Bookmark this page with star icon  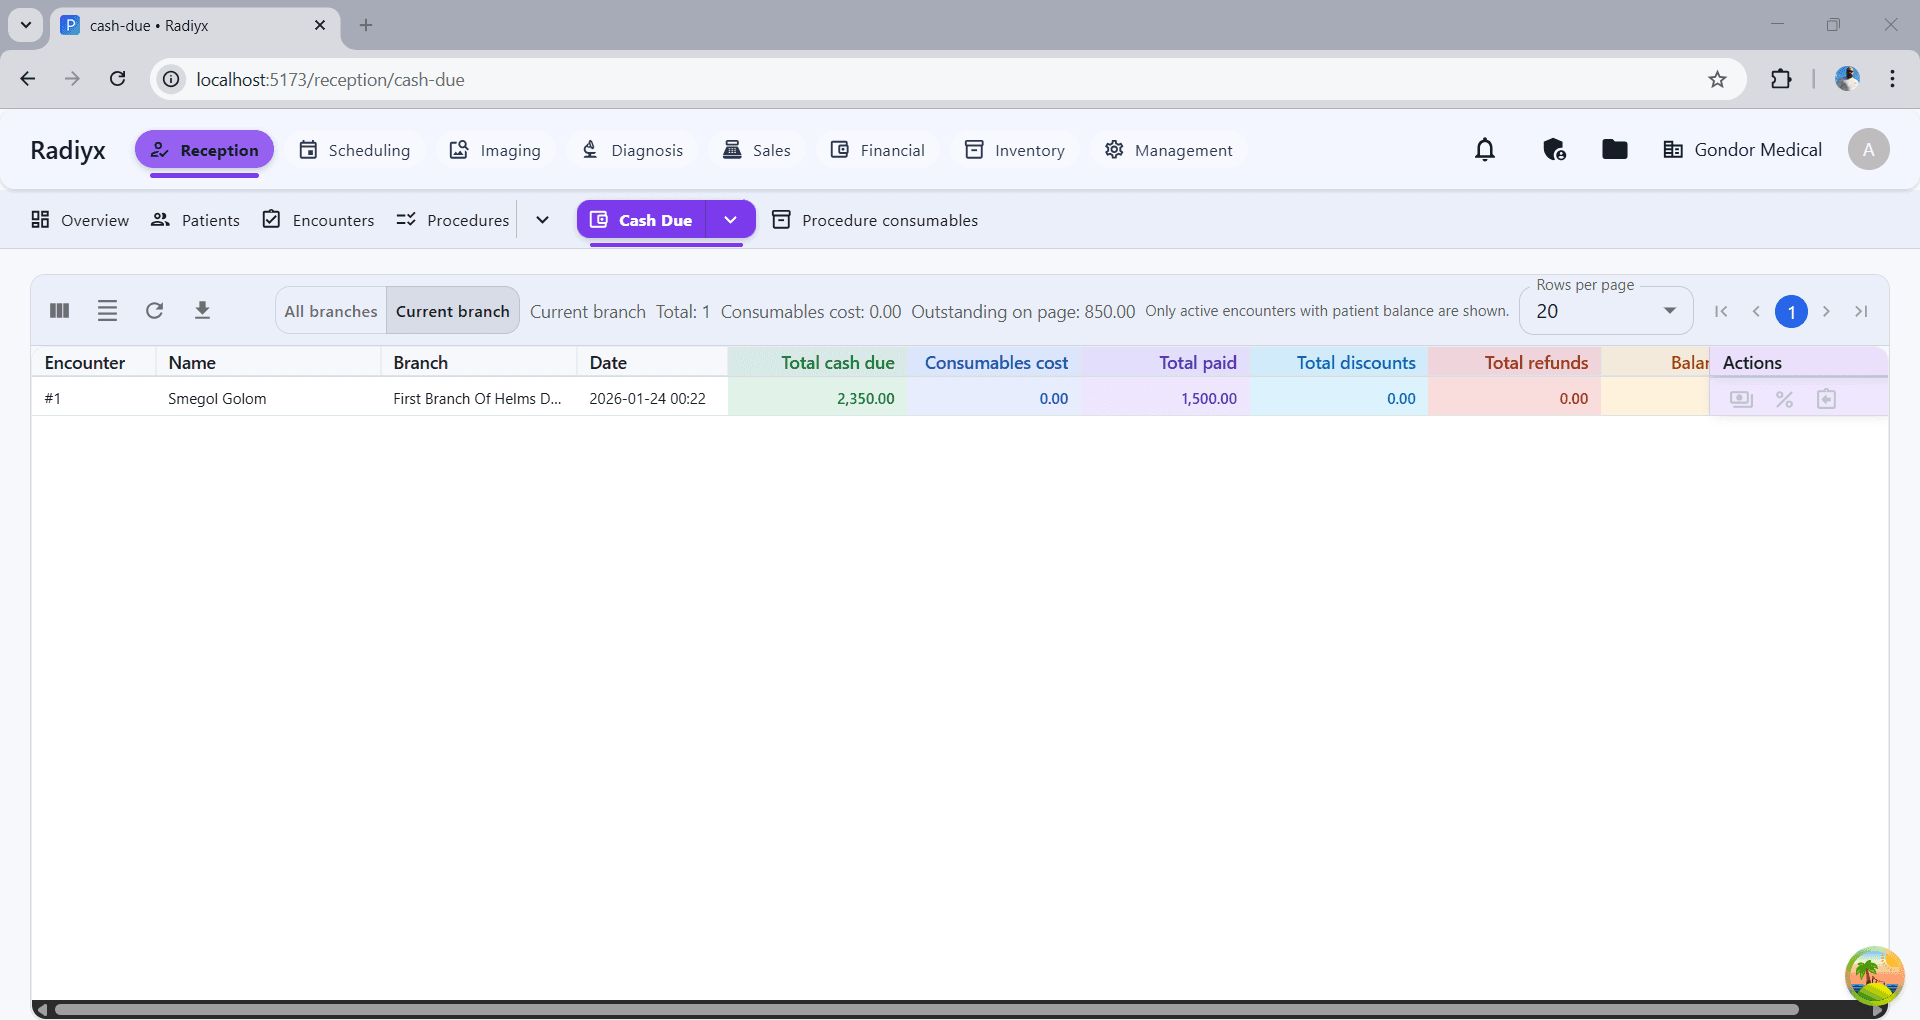1717,79
